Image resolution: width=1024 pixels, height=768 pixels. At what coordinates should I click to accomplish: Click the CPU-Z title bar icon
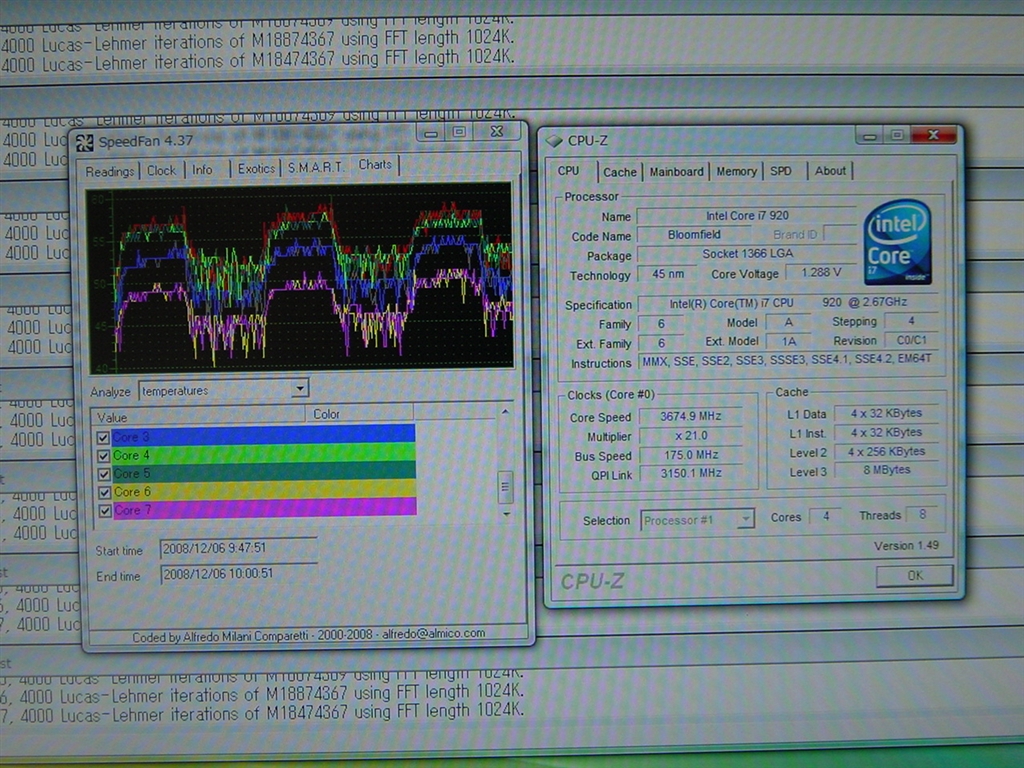click(555, 141)
